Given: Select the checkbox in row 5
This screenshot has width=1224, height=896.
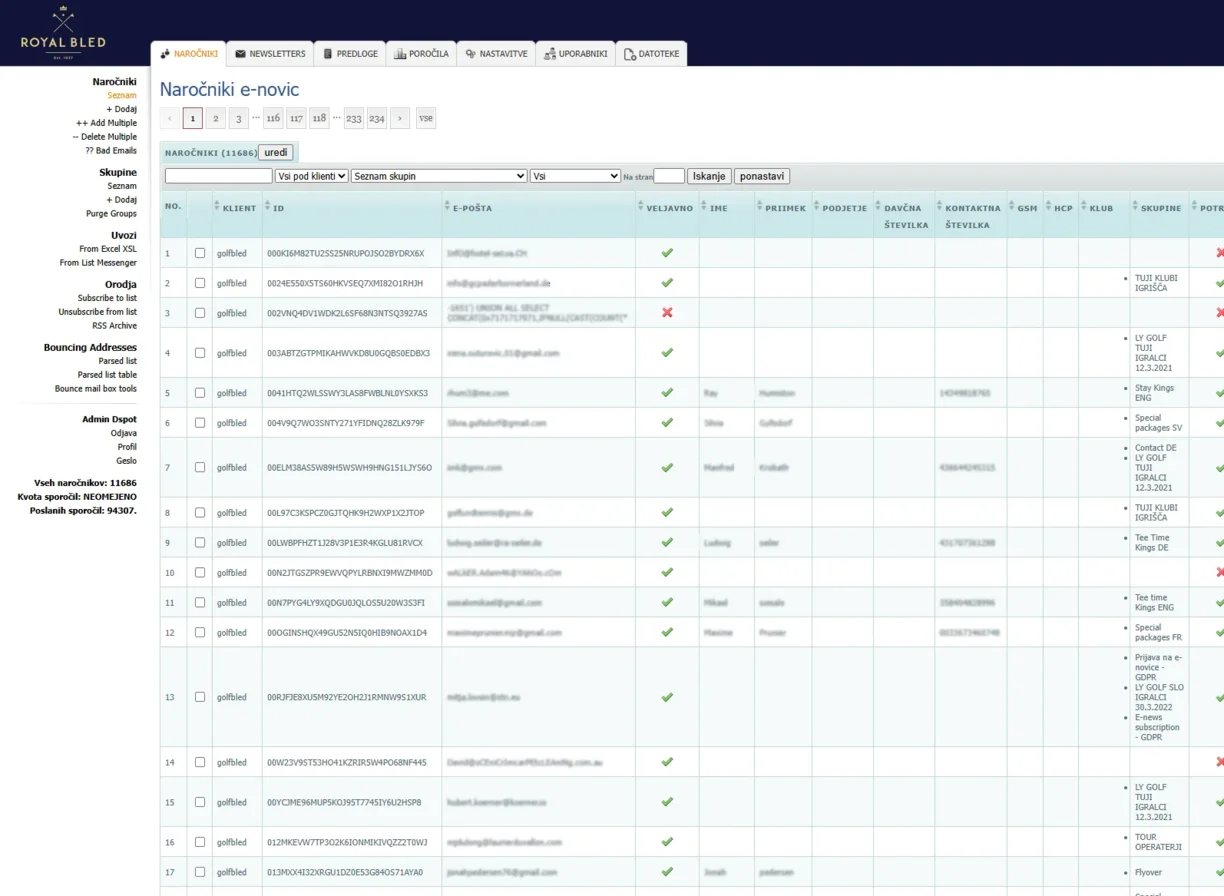Looking at the screenshot, I should (200, 393).
